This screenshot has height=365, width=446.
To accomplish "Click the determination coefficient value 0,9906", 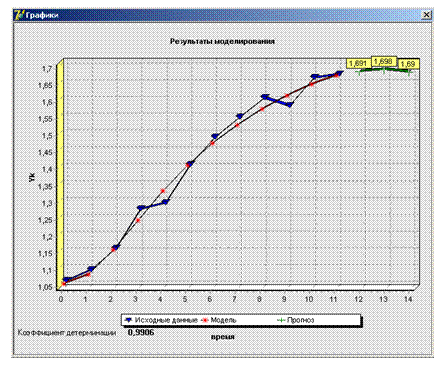I will tap(141, 332).
